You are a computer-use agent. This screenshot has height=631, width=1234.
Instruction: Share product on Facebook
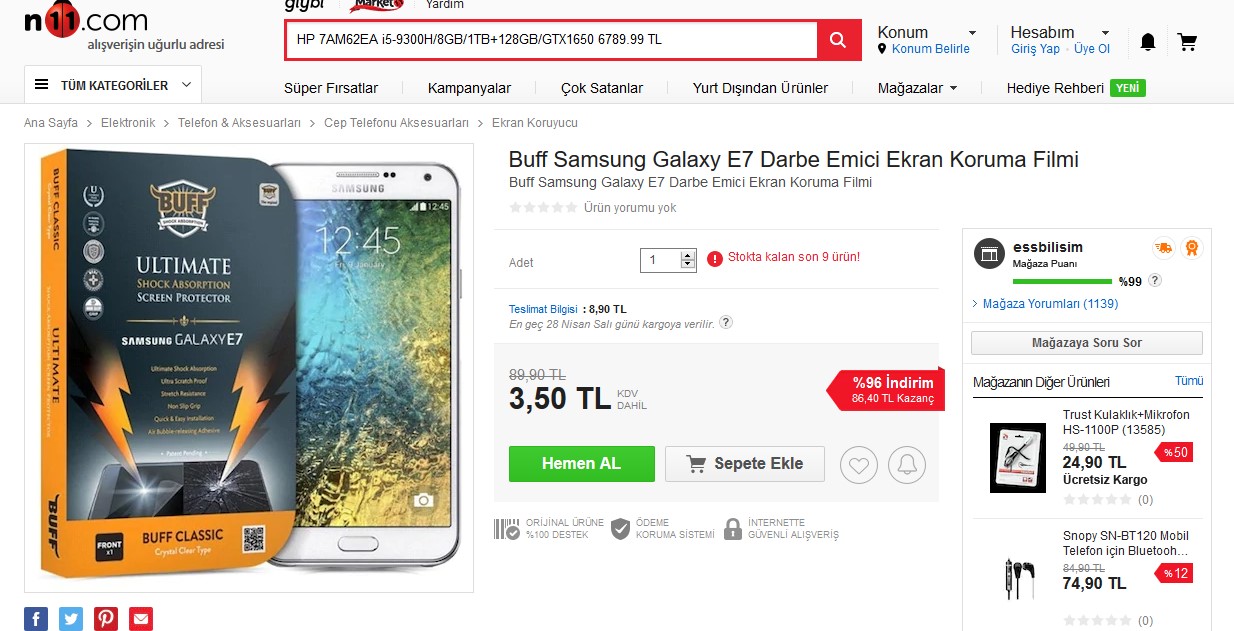click(x=36, y=618)
